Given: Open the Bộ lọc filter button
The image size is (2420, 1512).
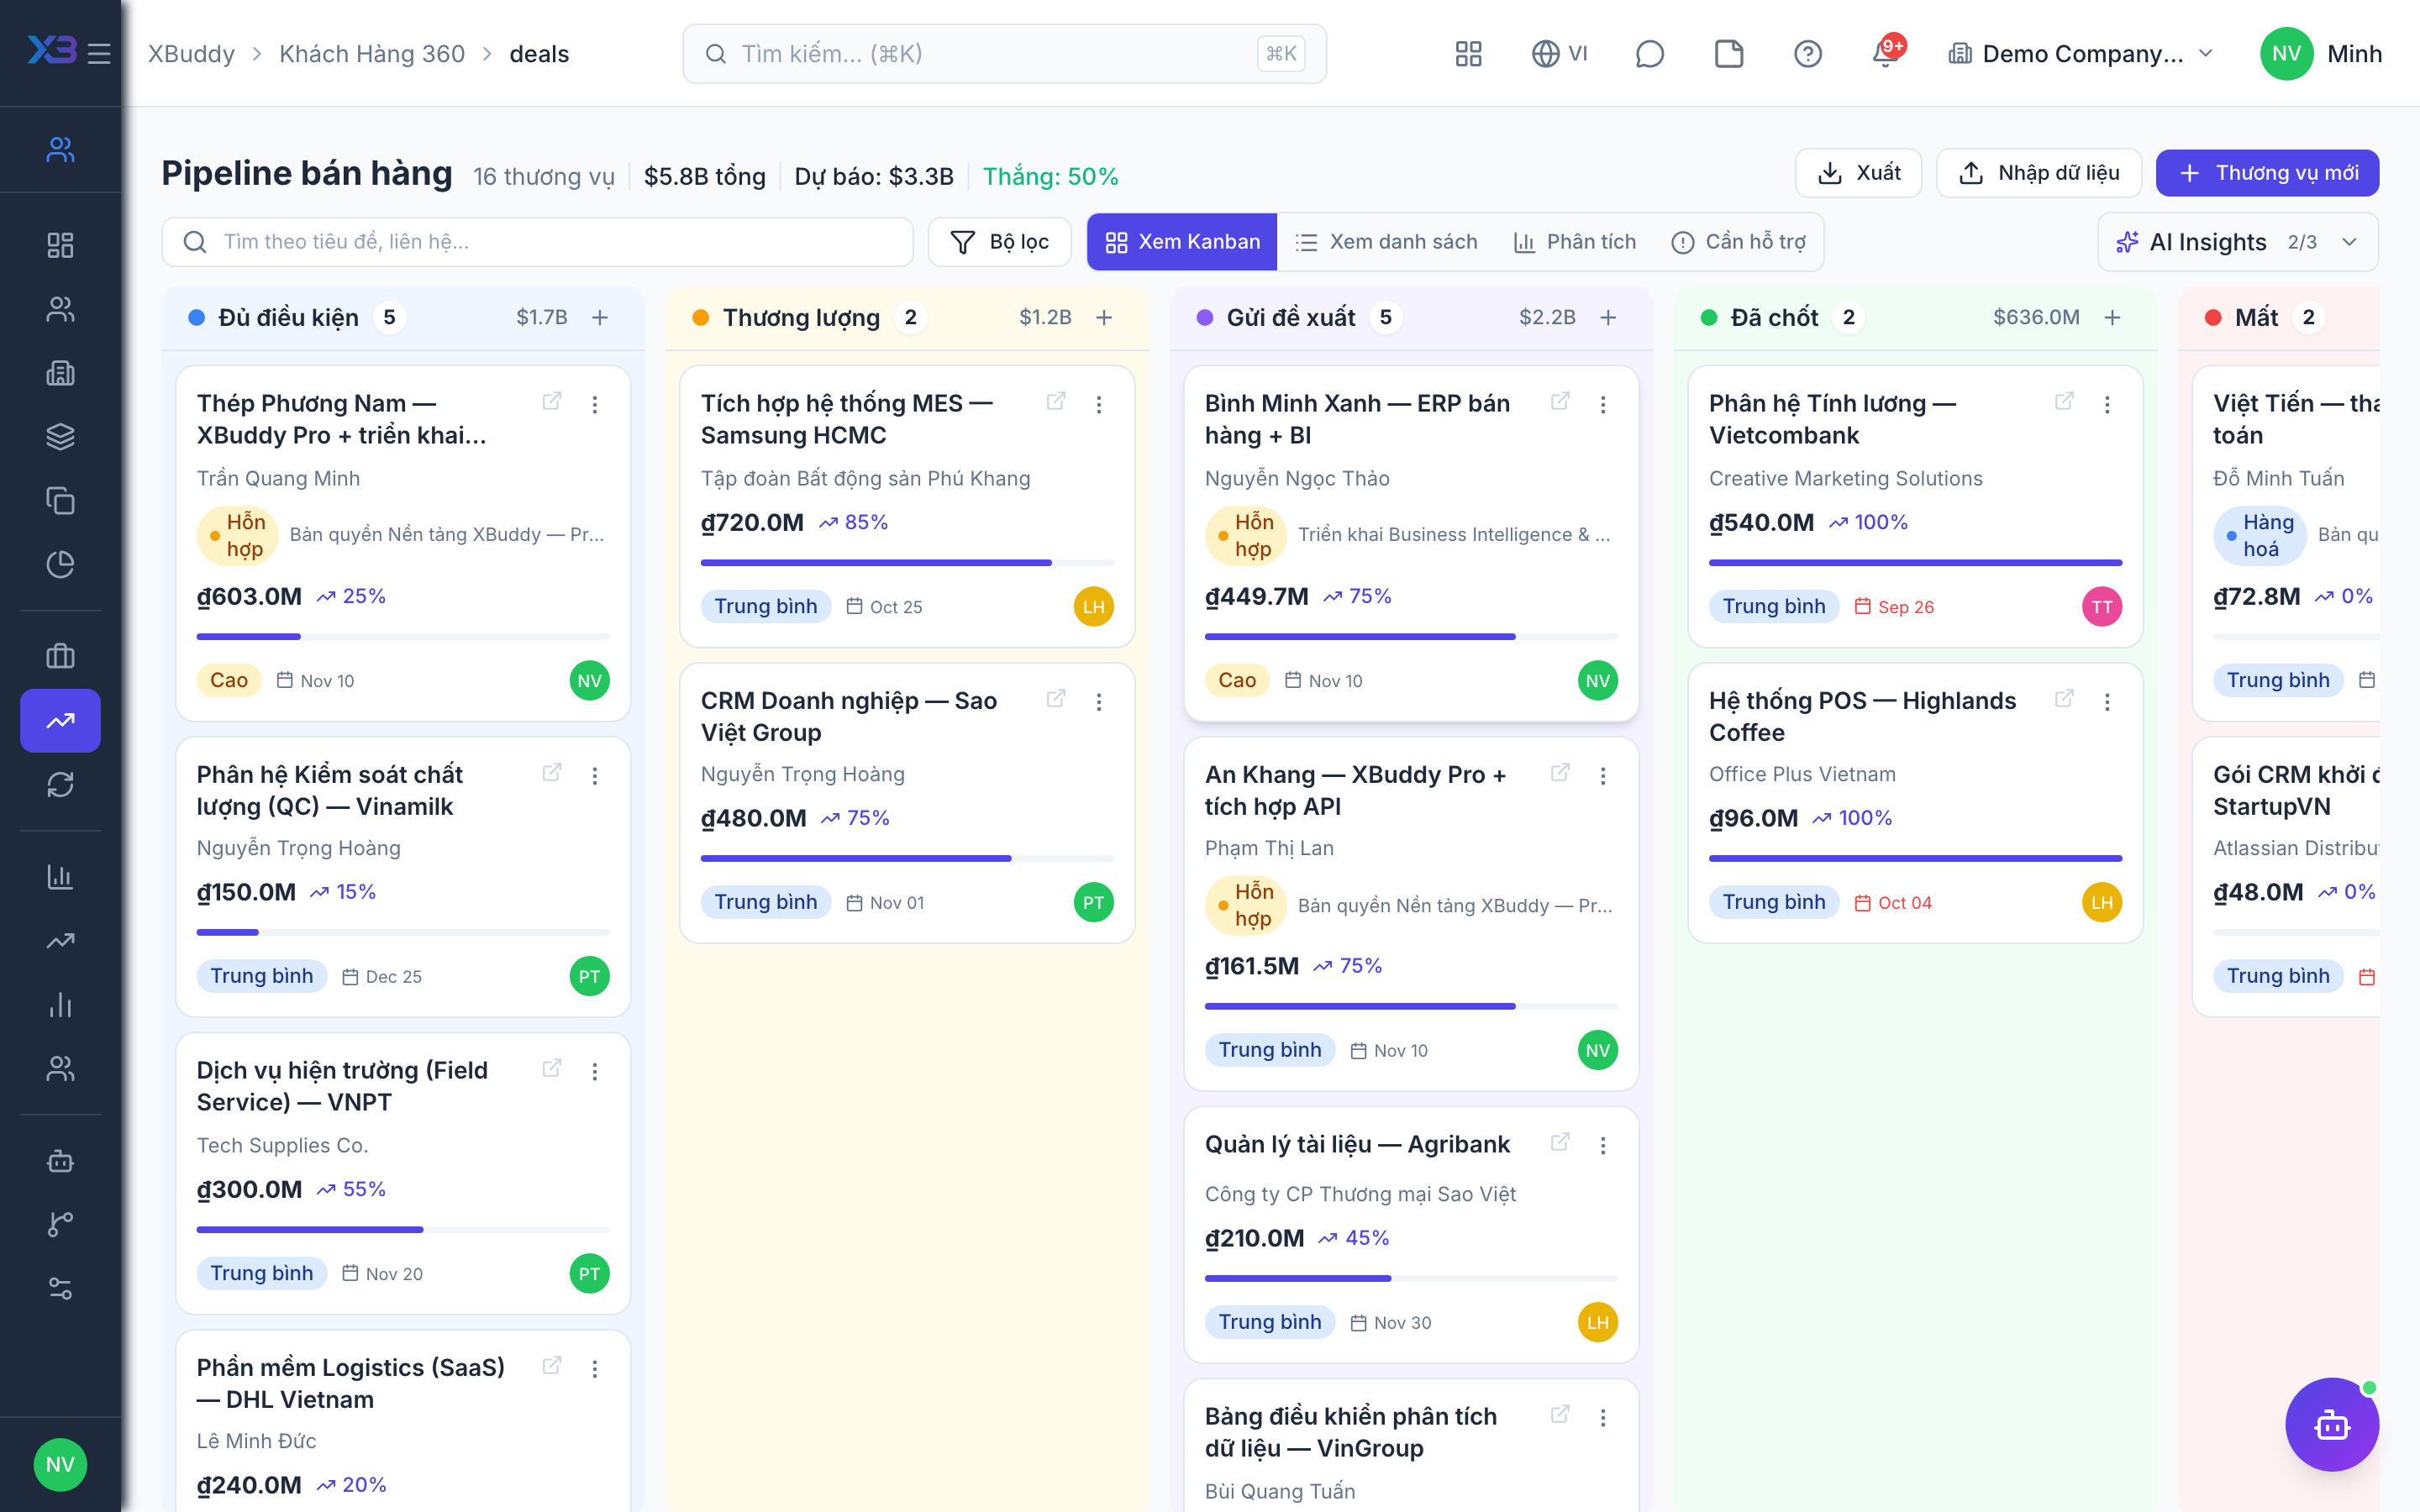Looking at the screenshot, I should tap(999, 242).
